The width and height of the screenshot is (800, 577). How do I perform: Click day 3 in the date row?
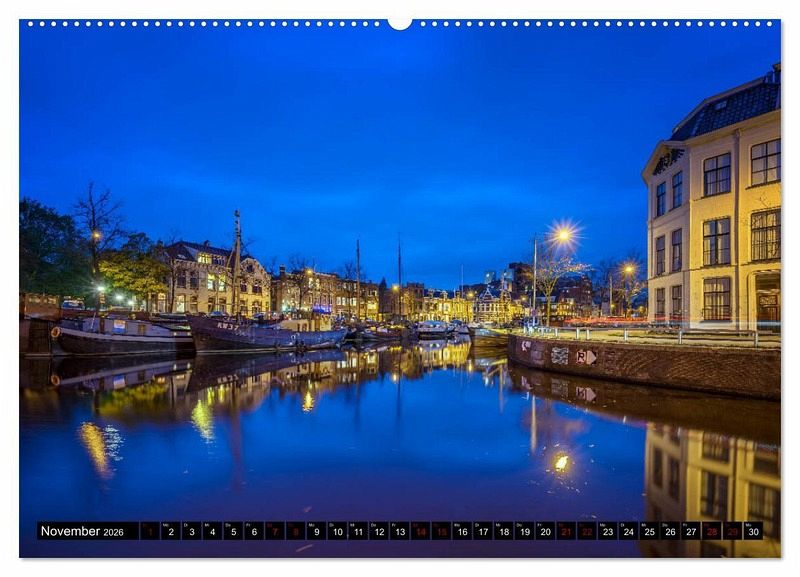coord(192,531)
